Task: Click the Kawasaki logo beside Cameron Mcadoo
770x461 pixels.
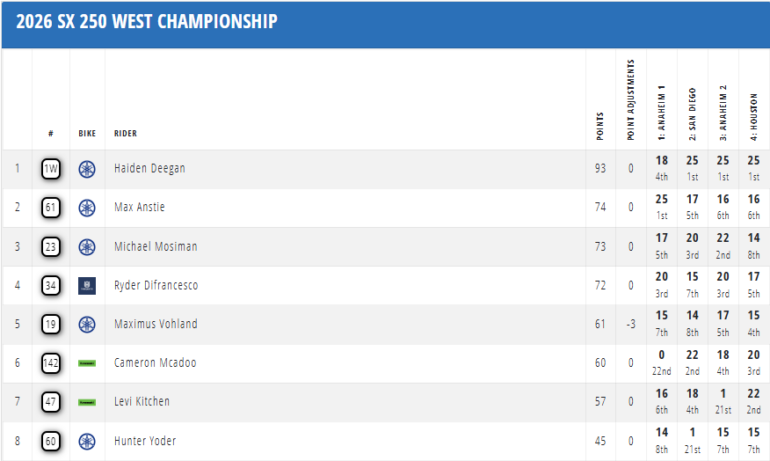Action: tap(87, 363)
